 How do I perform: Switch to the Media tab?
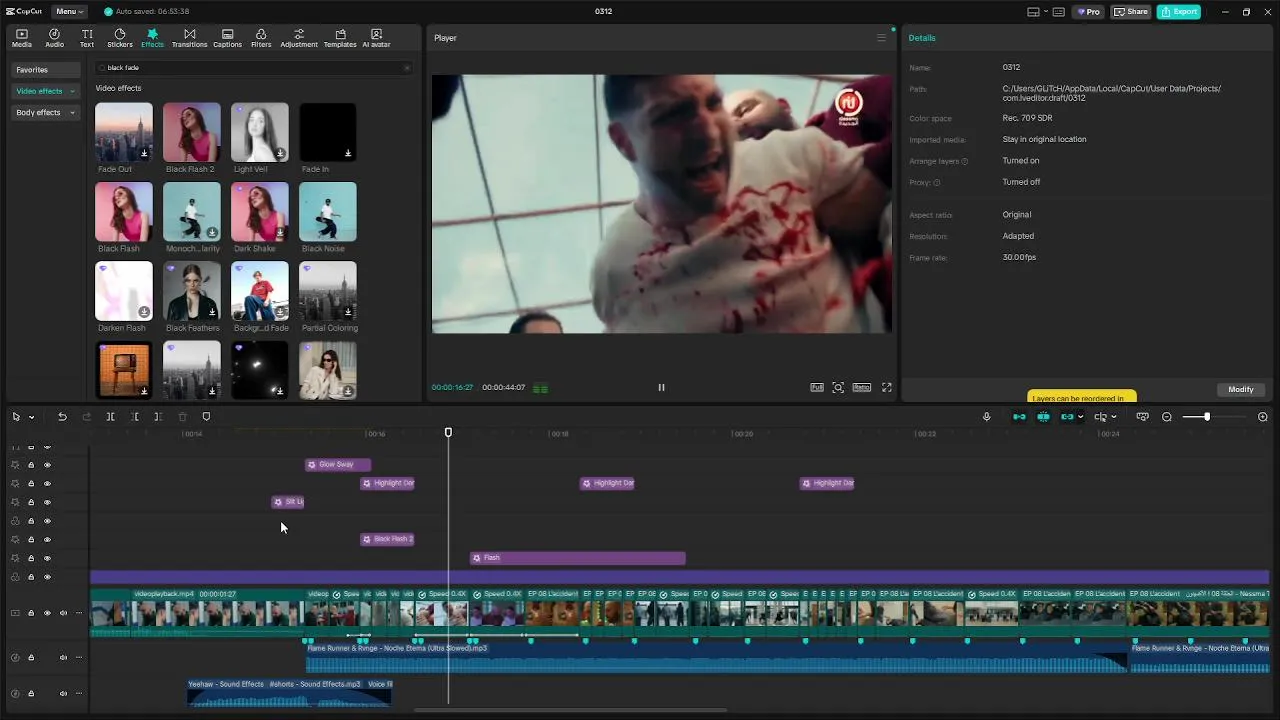click(x=22, y=38)
